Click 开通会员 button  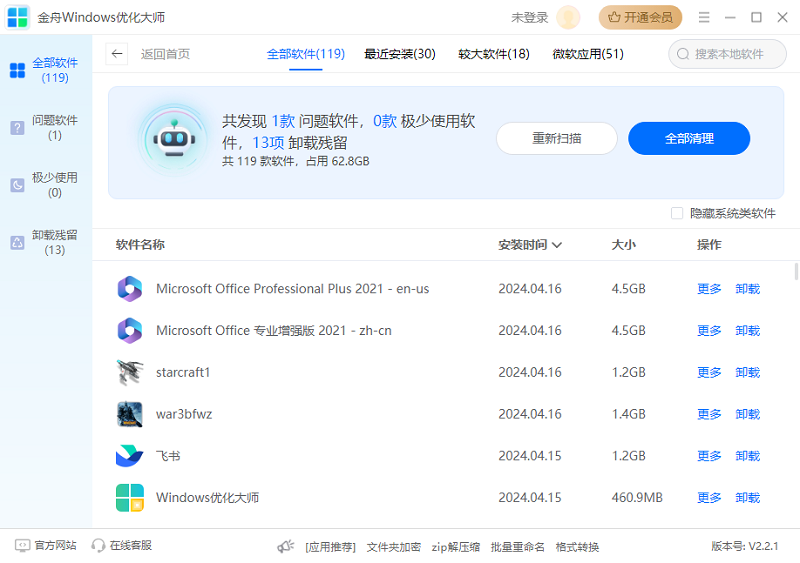(x=640, y=17)
